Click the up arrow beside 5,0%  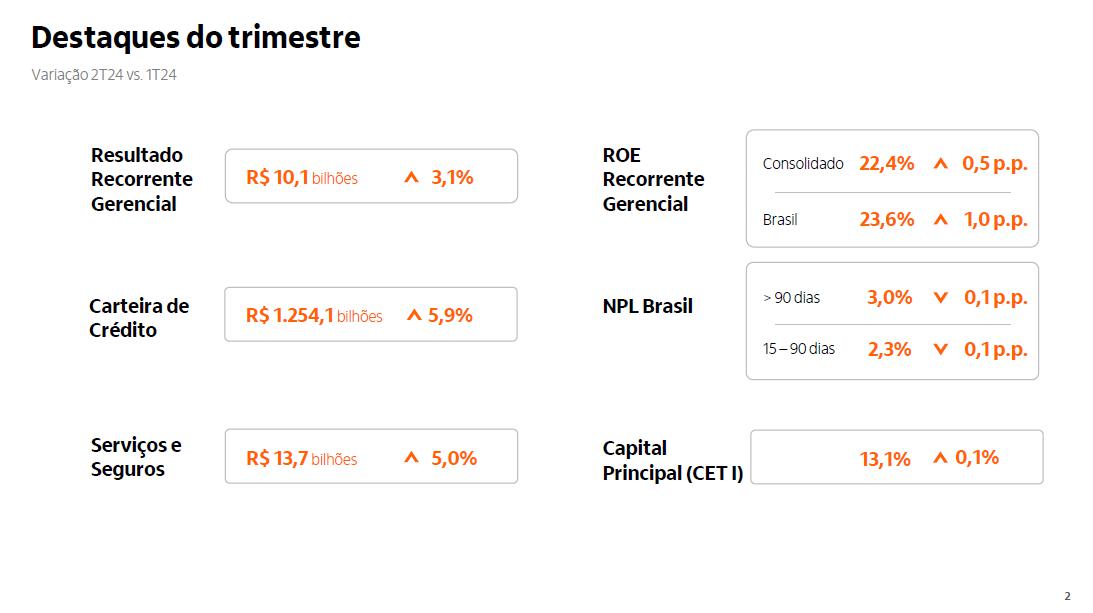tap(410, 458)
